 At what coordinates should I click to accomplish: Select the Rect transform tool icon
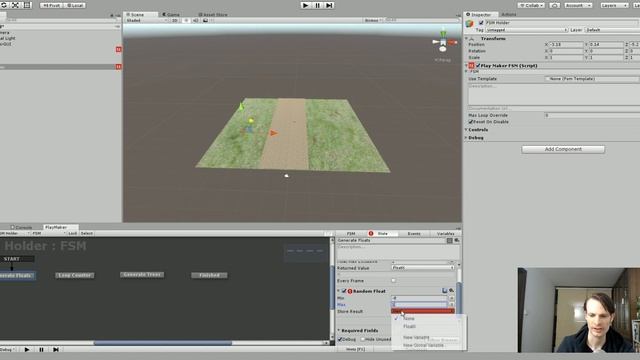click(27, 5)
